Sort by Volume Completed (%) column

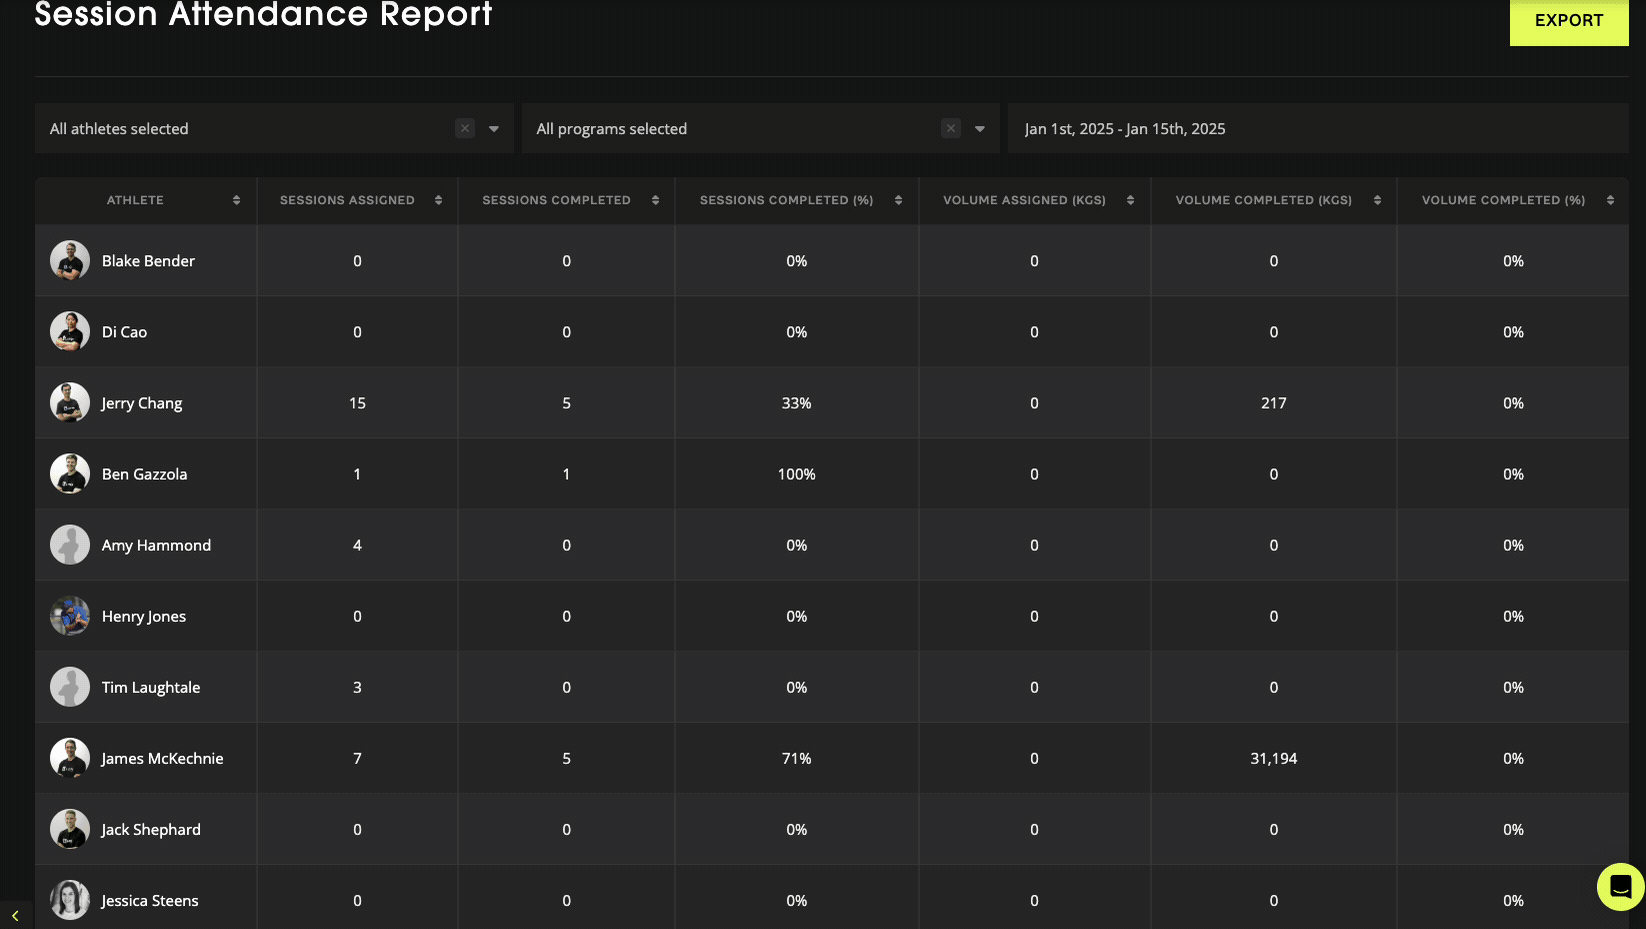[1610, 200]
